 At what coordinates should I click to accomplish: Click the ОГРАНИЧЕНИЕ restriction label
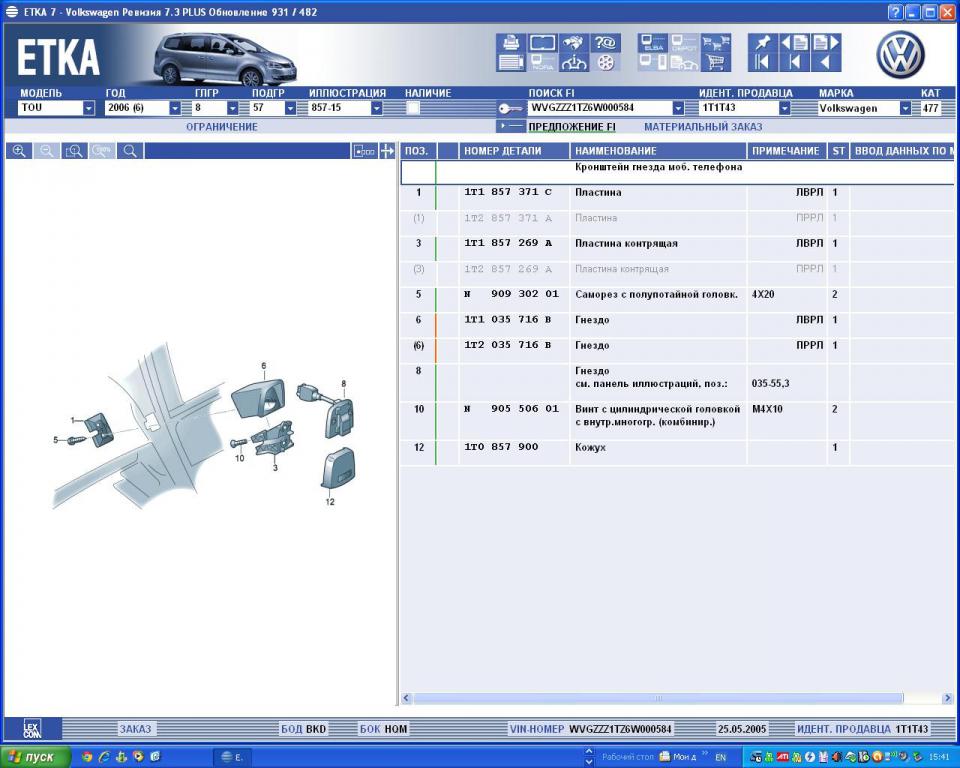(x=222, y=127)
